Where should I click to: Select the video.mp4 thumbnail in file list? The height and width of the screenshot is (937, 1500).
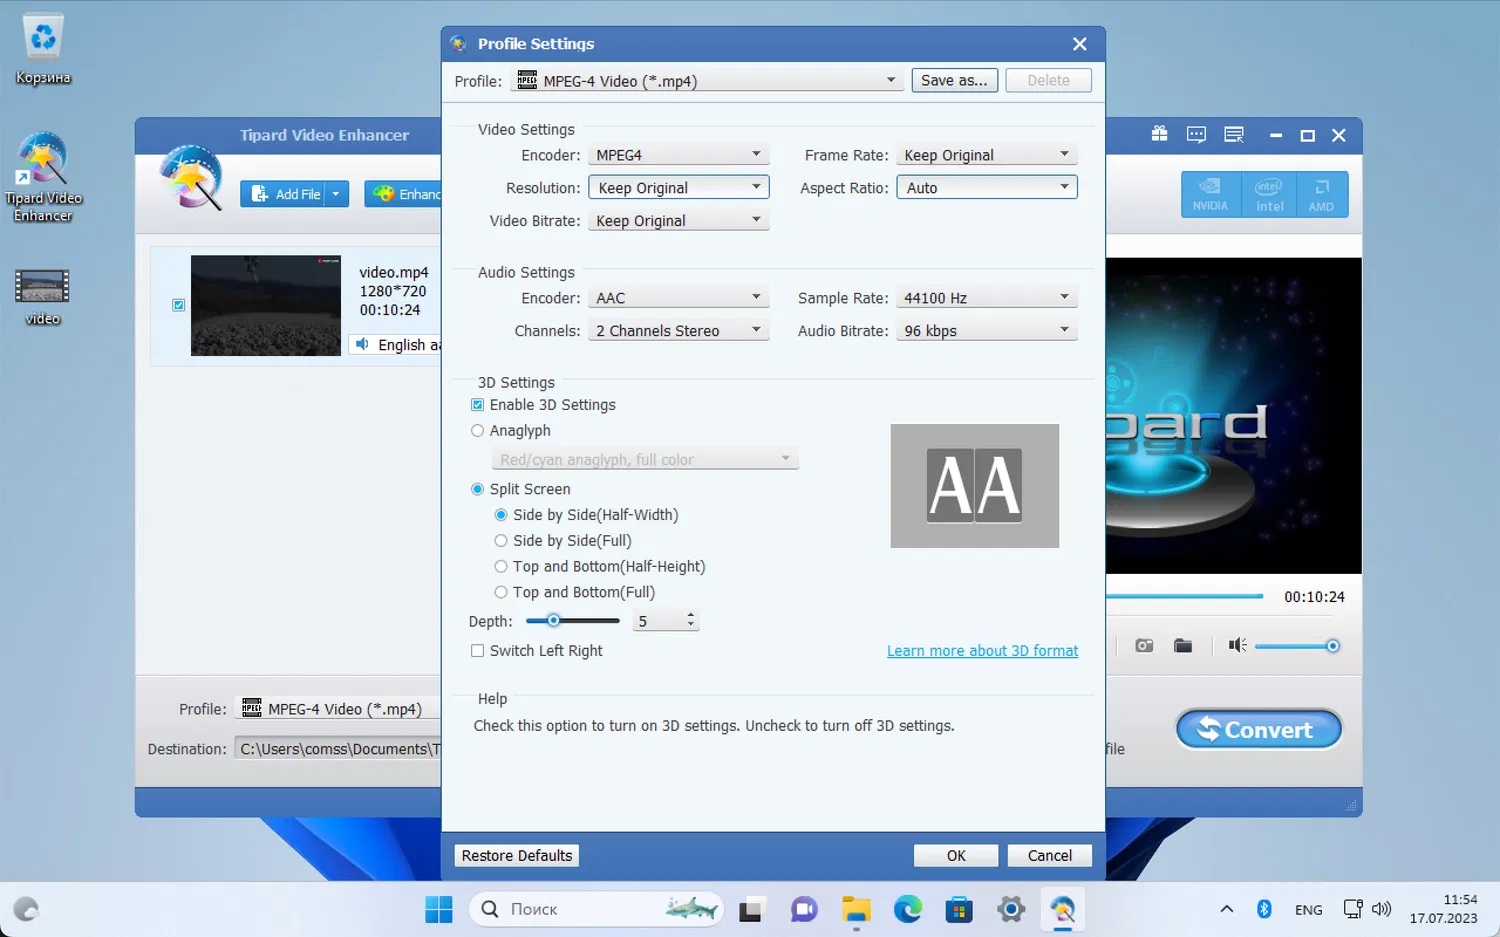pyautogui.click(x=266, y=305)
